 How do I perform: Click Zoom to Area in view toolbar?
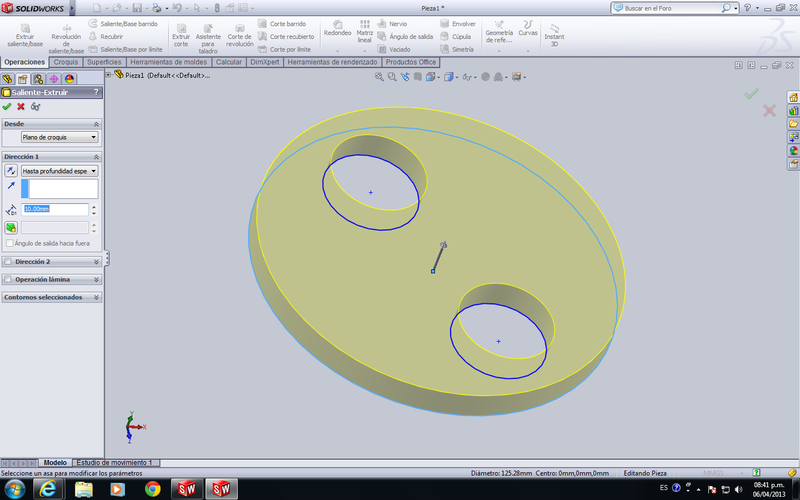(x=392, y=77)
